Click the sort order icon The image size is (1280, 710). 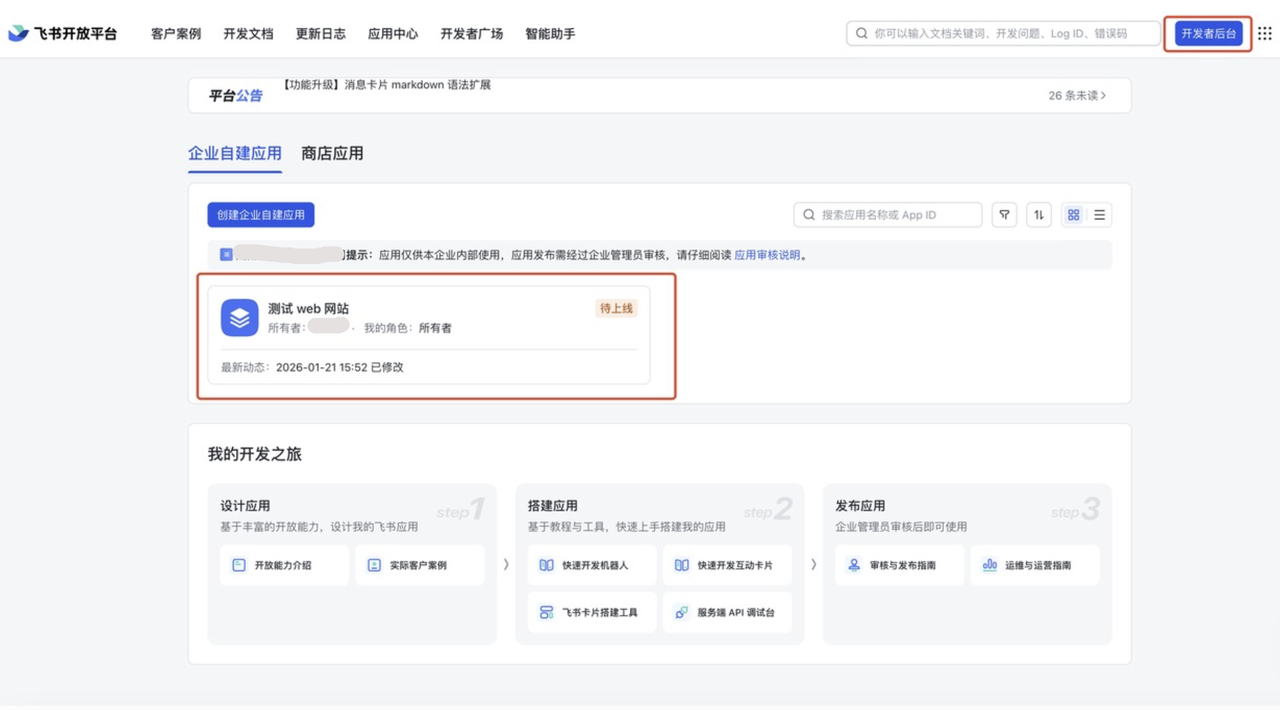tap(1039, 215)
